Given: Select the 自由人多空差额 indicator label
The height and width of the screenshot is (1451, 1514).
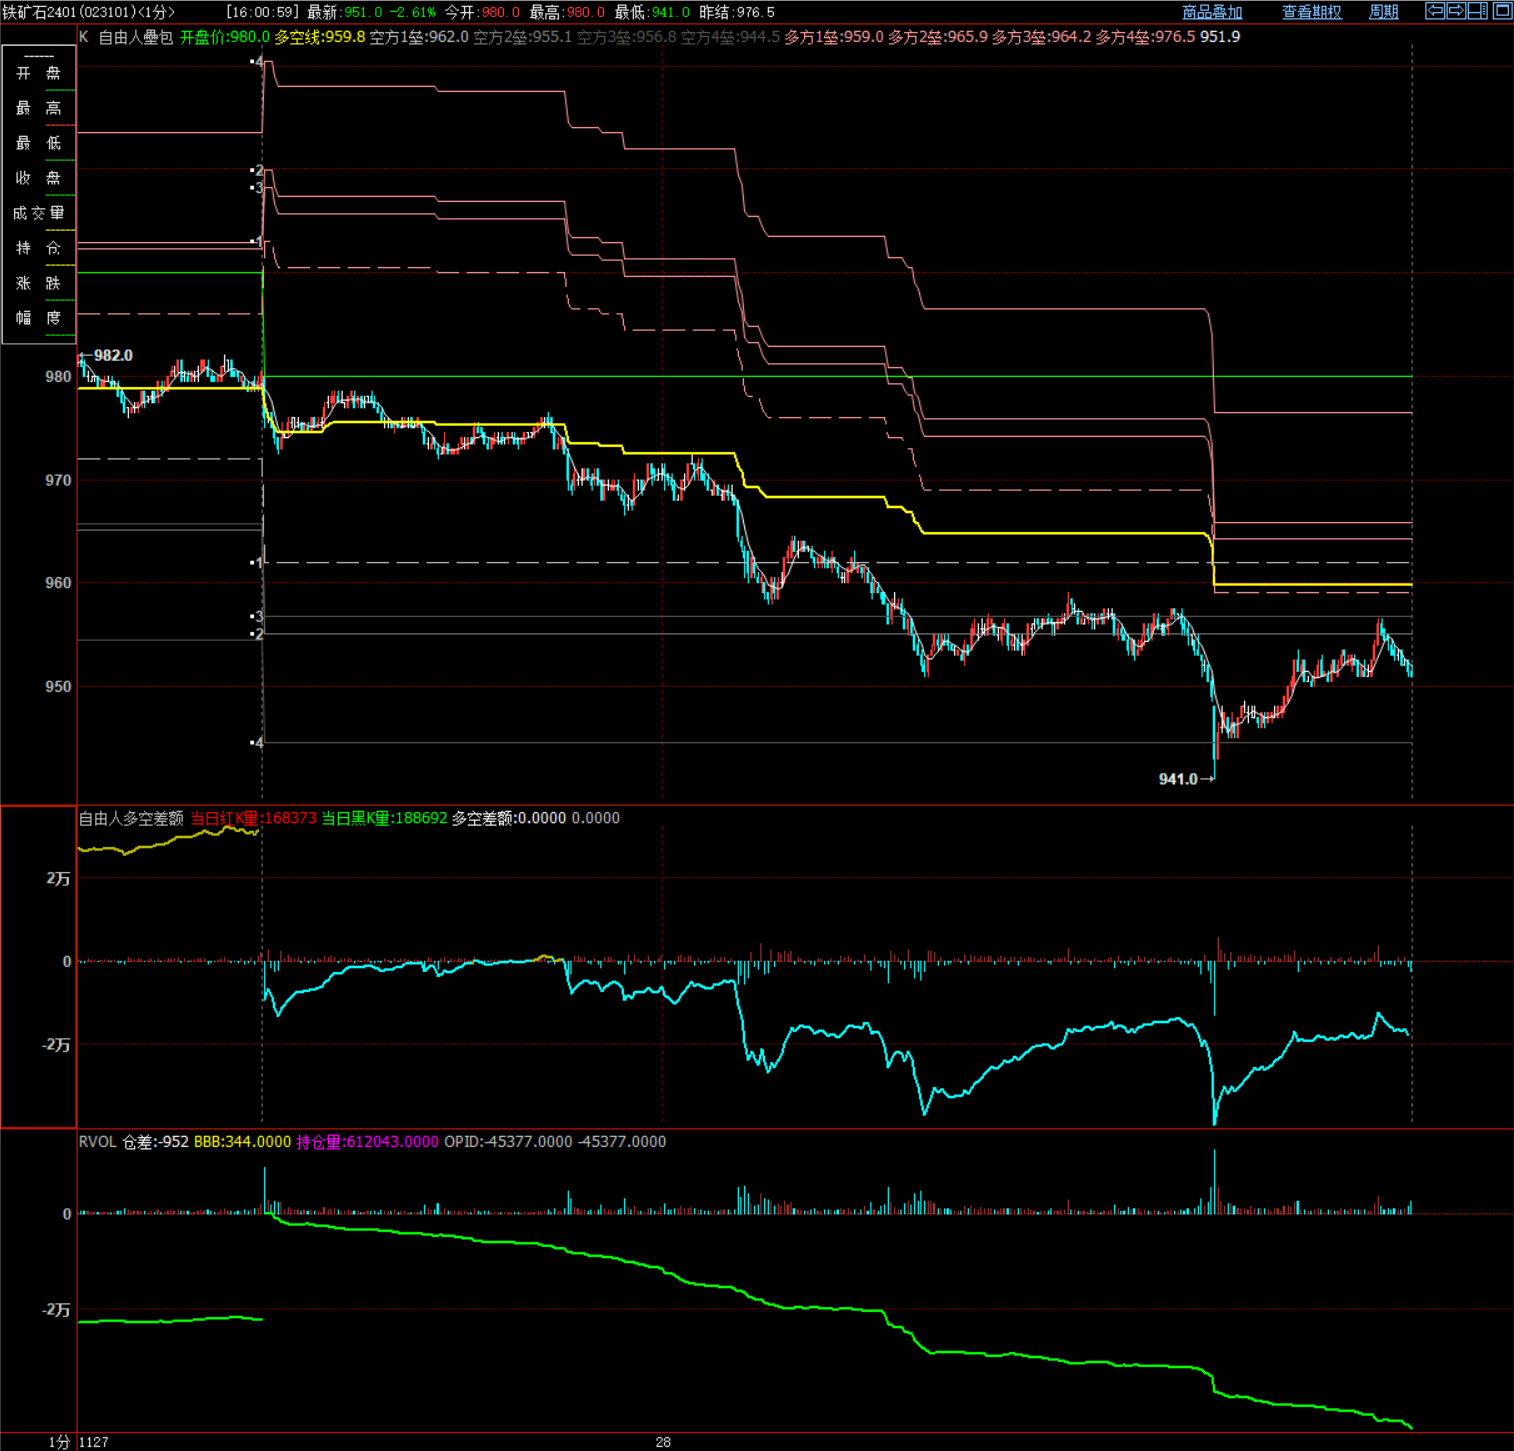Looking at the screenshot, I should click(131, 818).
